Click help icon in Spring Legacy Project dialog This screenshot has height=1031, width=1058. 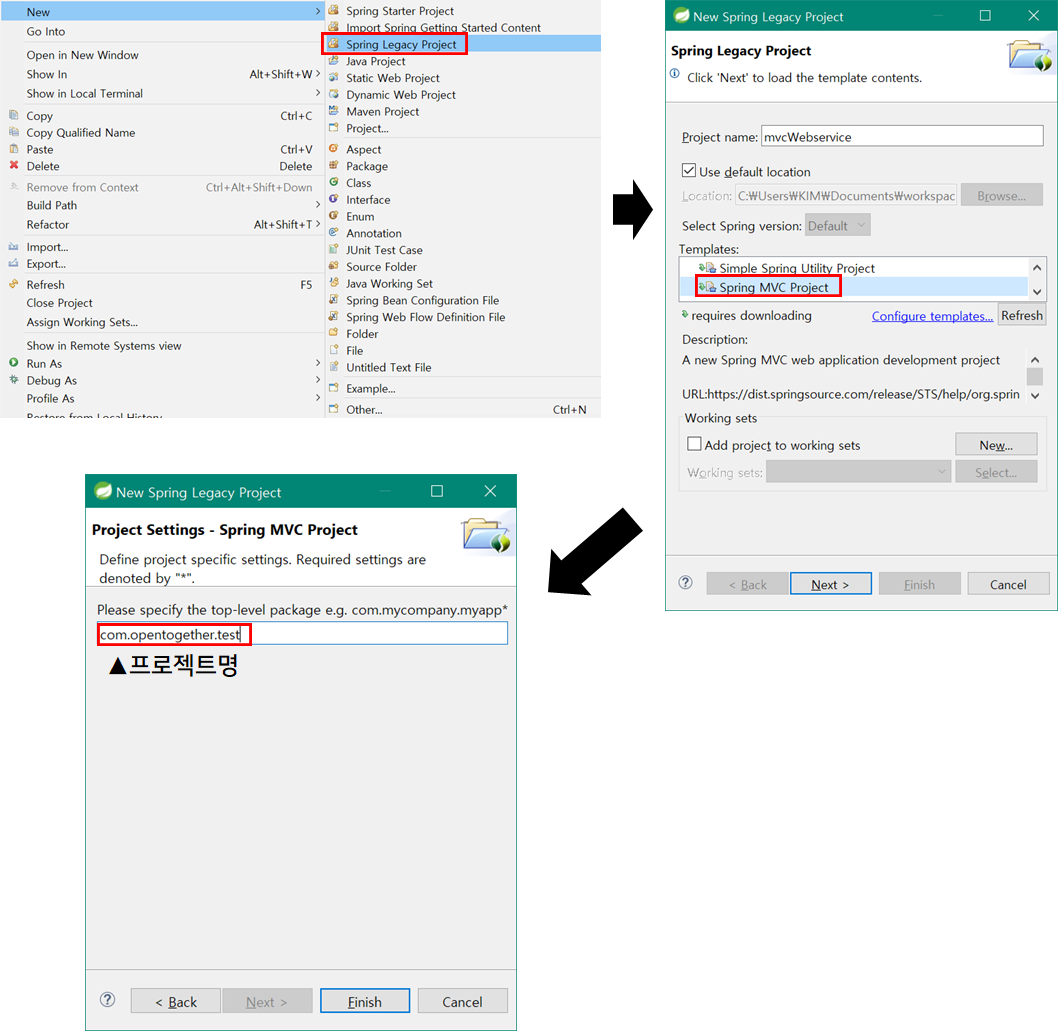tap(685, 583)
